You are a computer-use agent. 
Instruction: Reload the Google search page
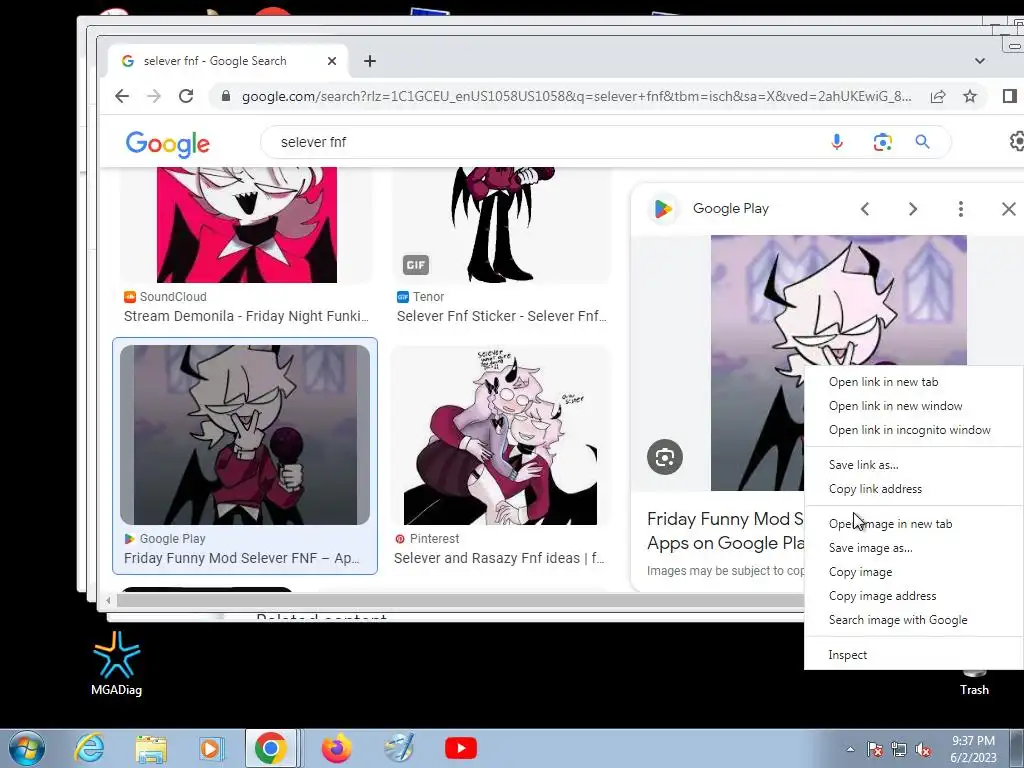pyautogui.click(x=186, y=97)
